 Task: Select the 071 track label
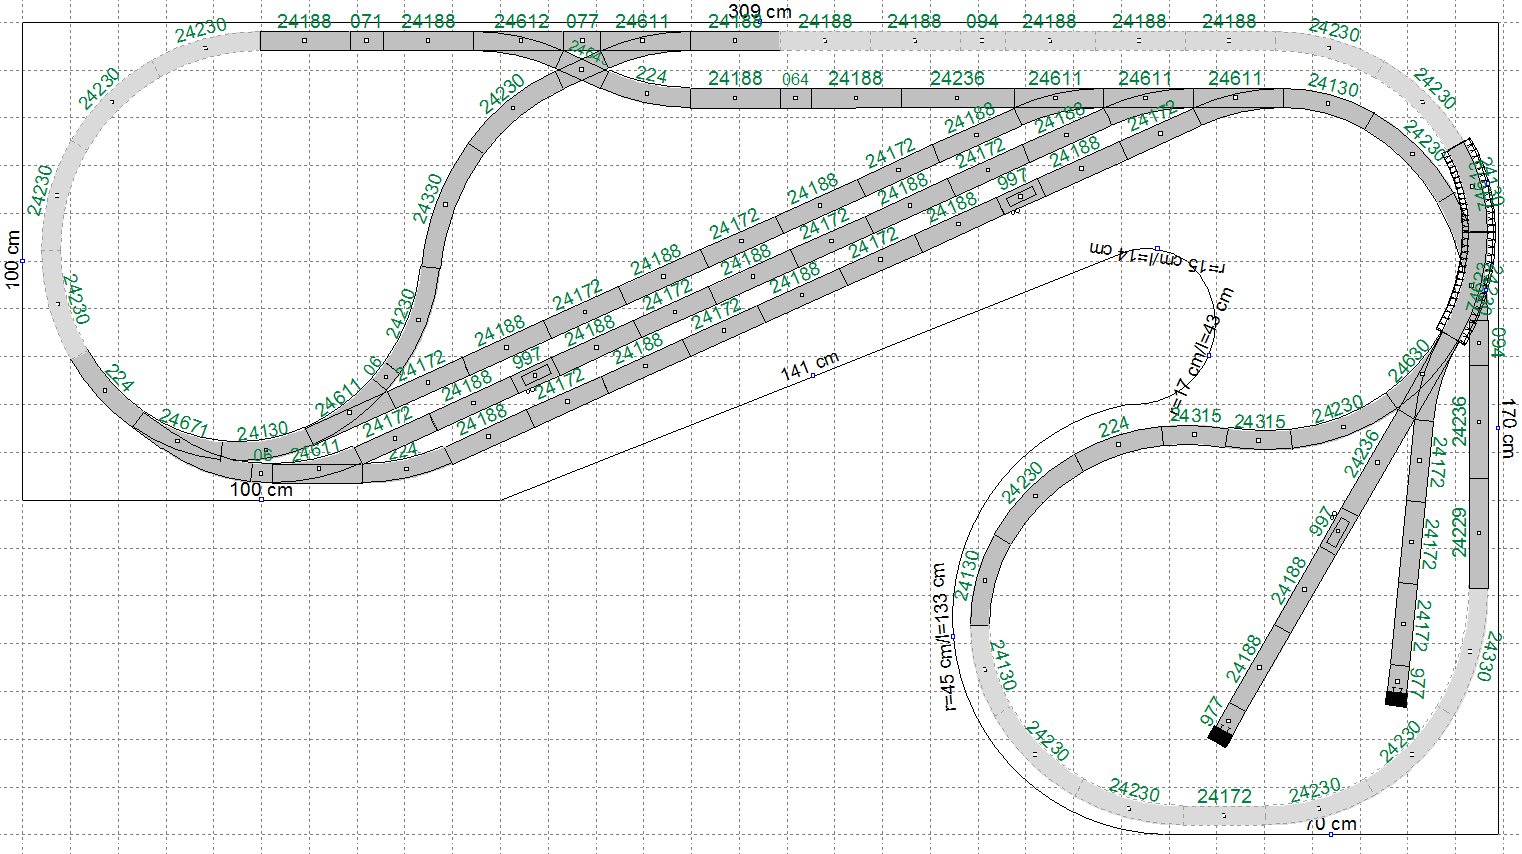(x=366, y=21)
